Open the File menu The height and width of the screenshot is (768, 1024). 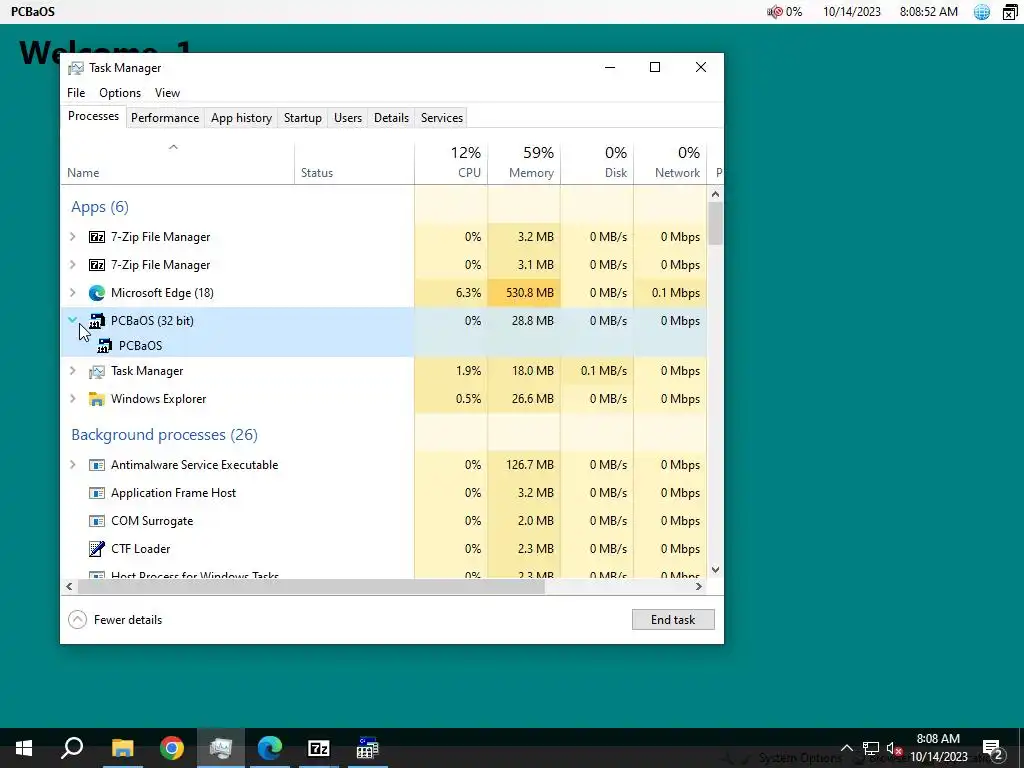pyautogui.click(x=76, y=93)
